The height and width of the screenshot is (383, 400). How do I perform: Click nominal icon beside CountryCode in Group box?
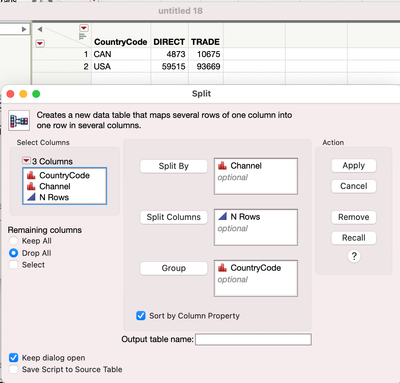pos(222,267)
